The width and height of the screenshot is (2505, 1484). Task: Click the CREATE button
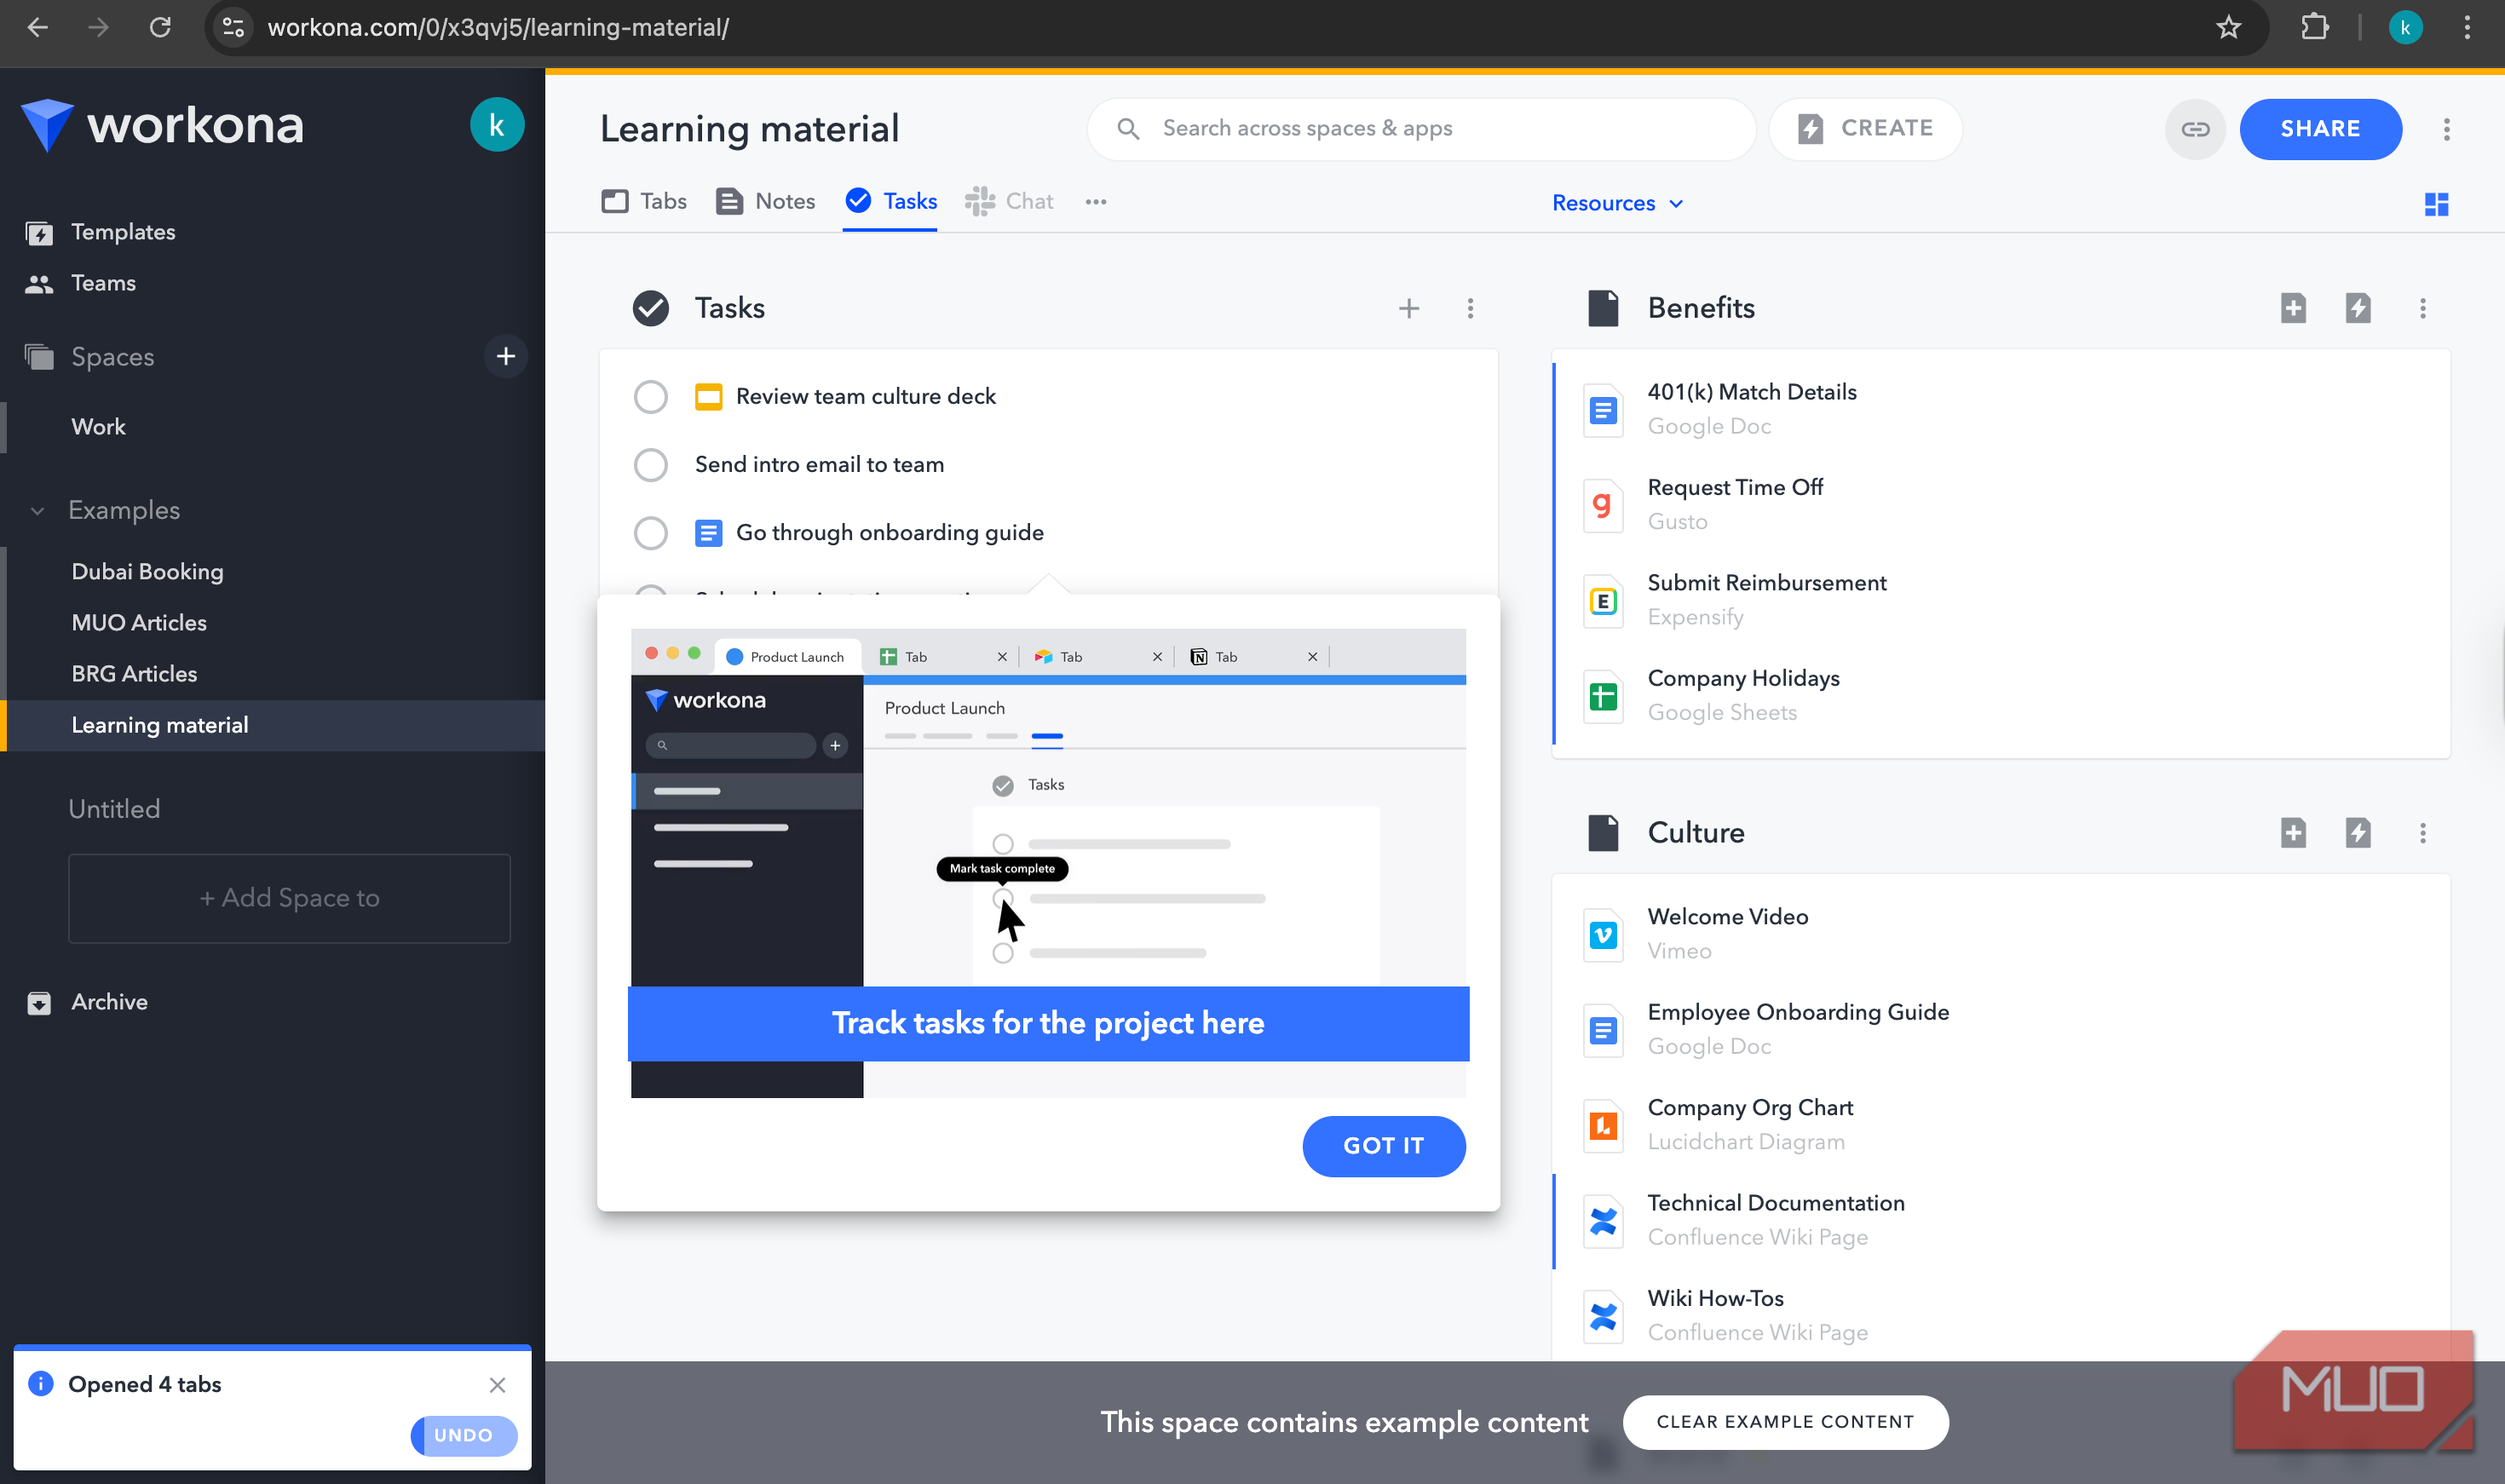point(1865,129)
